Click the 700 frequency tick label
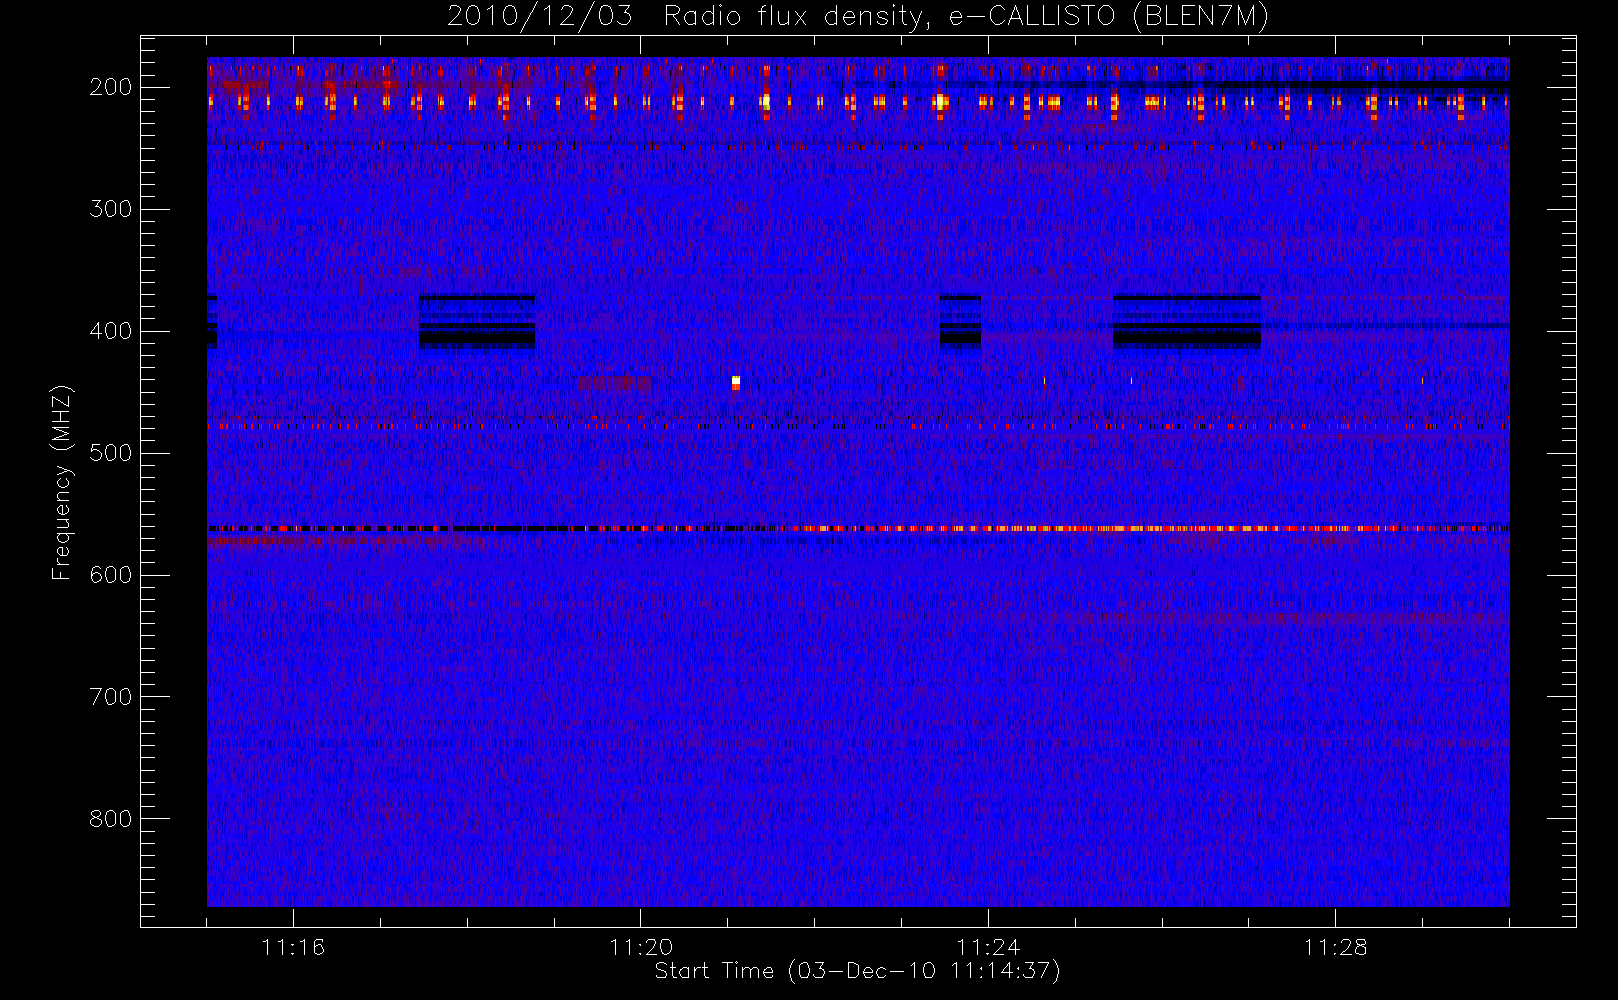1618x1000 pixels. [x=111, y=697]
